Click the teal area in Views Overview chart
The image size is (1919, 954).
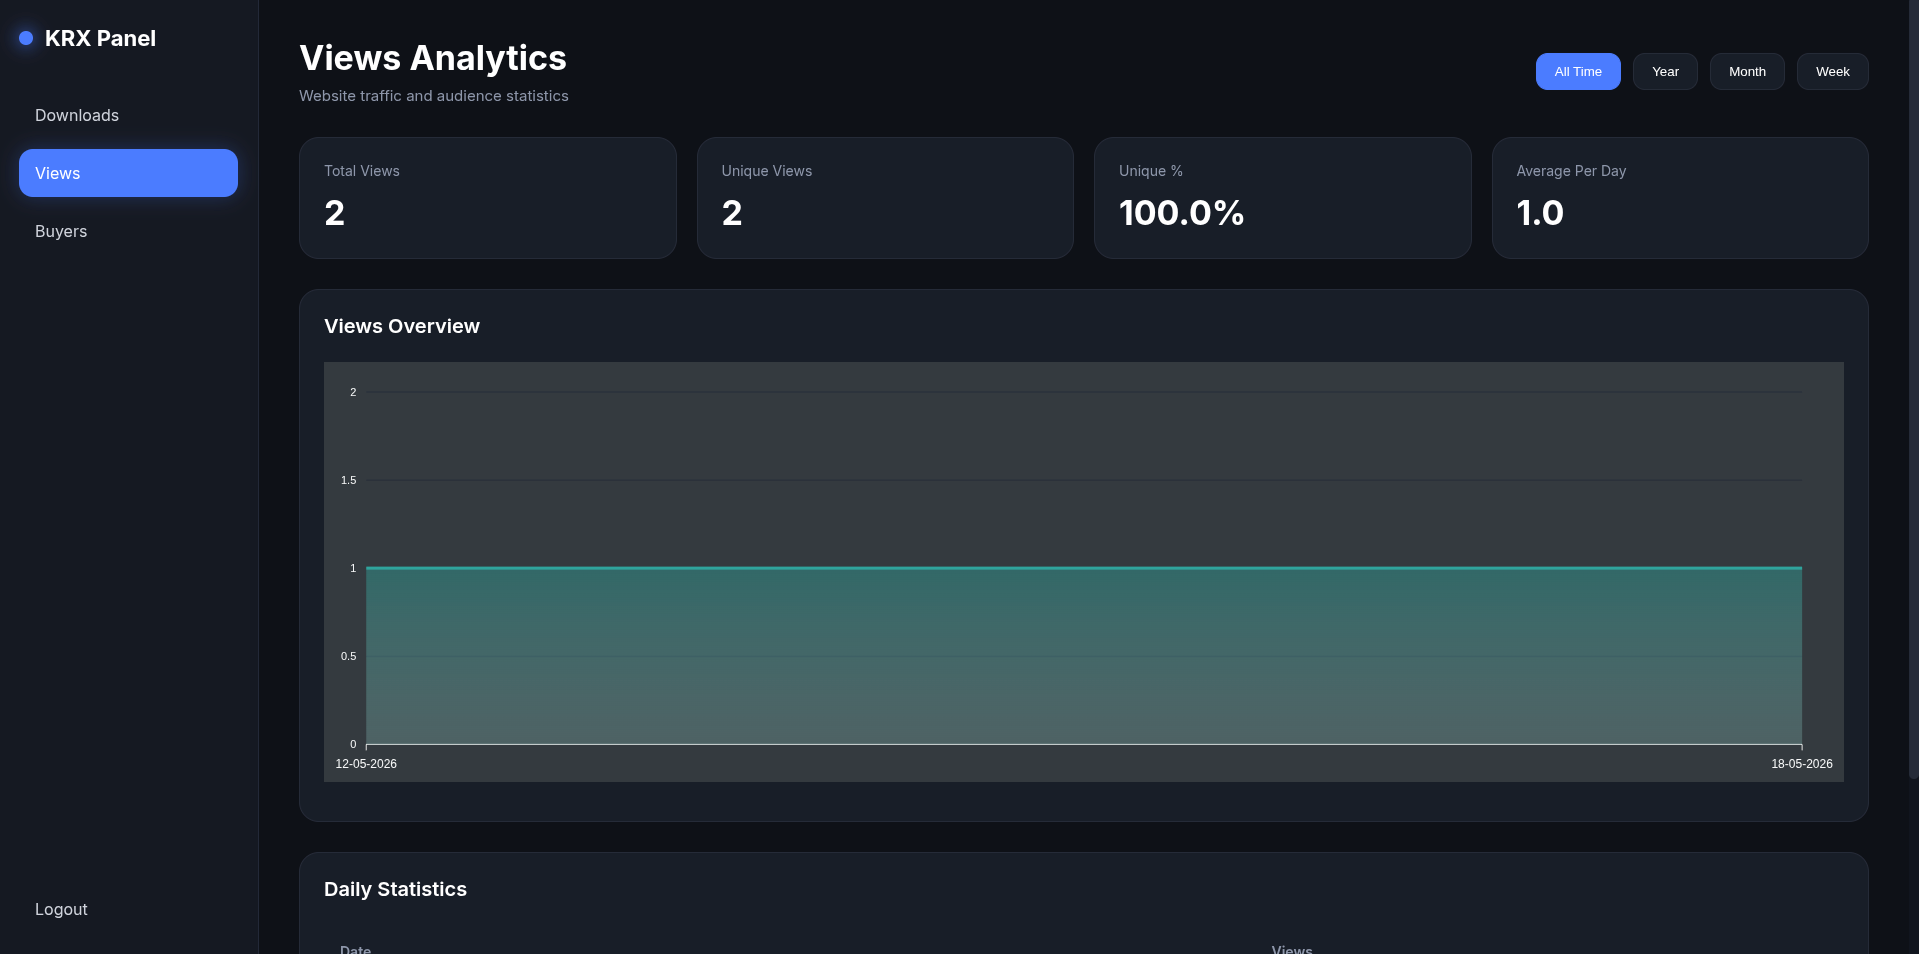[x=1084, y=656]
